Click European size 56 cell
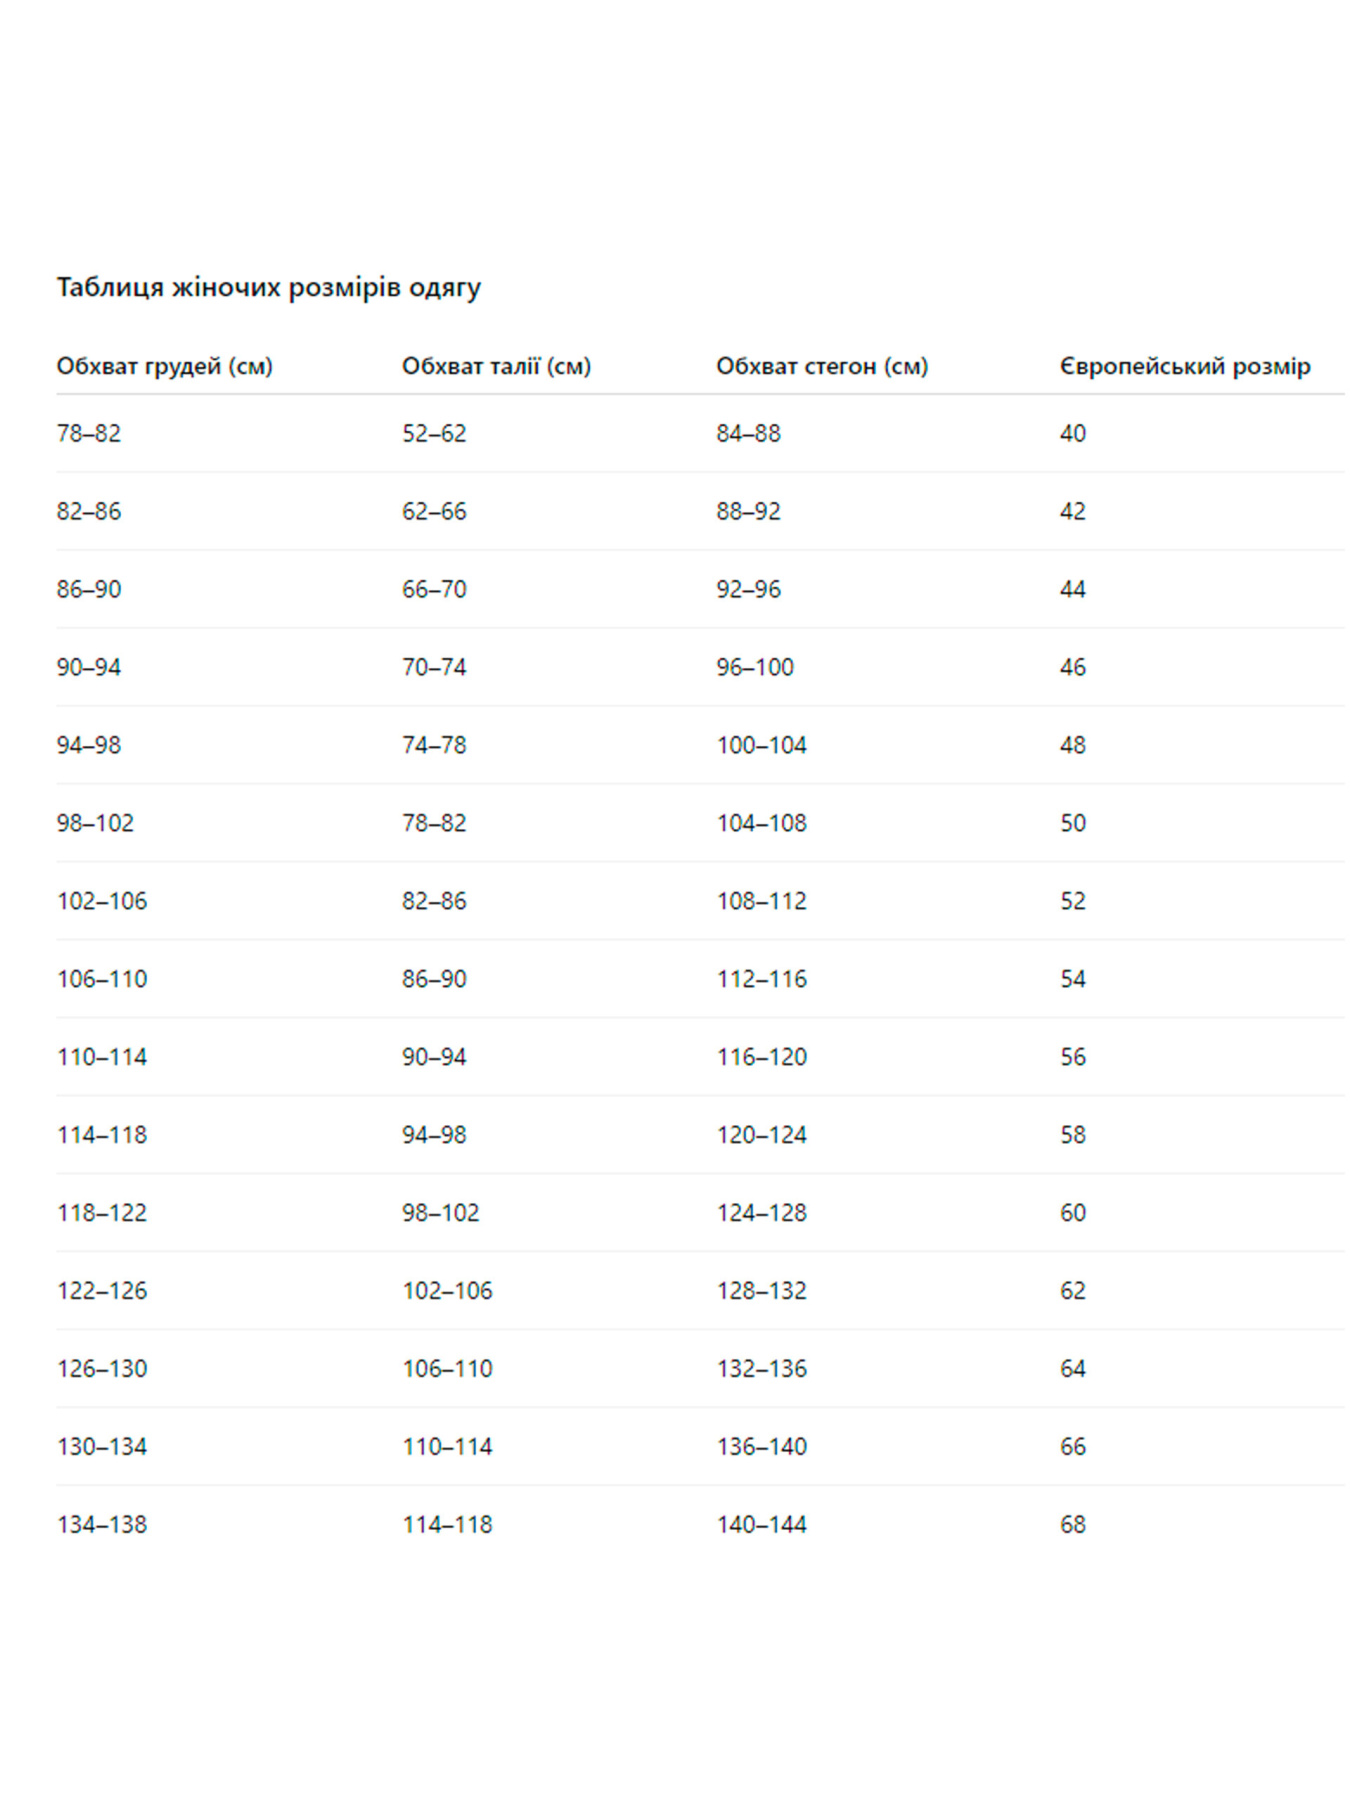 click(1072, 1057)
